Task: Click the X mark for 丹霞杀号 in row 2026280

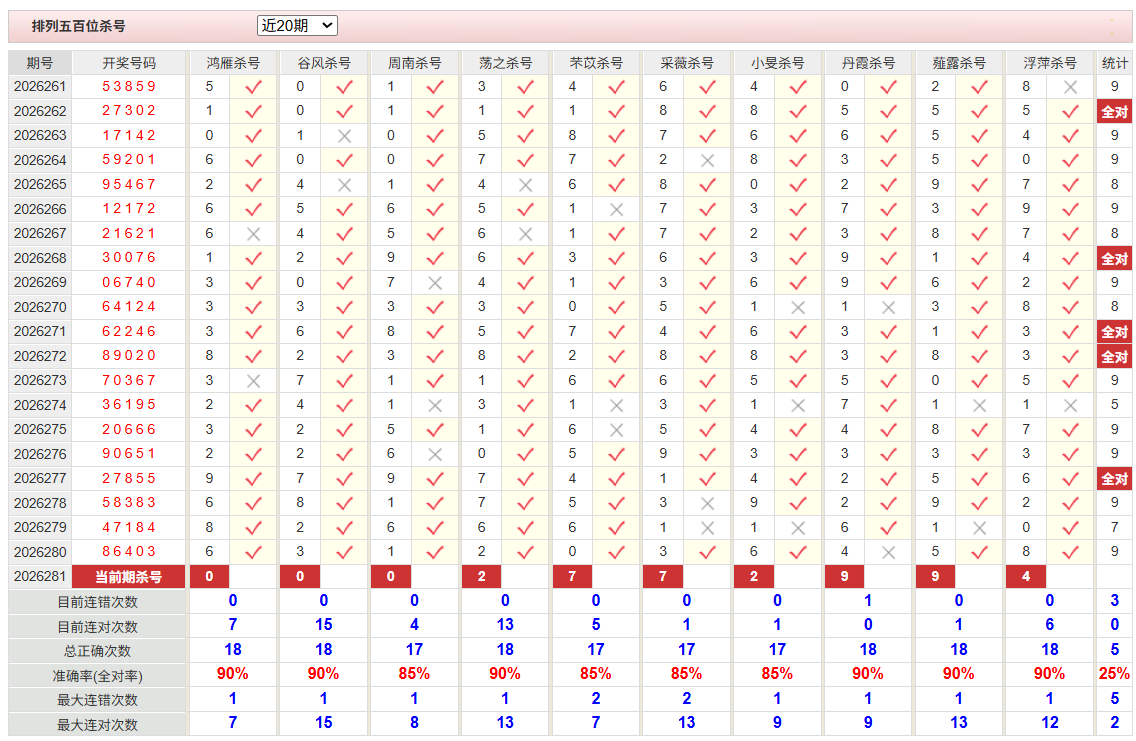Action: pyautogui.click(x=888, y=552)
